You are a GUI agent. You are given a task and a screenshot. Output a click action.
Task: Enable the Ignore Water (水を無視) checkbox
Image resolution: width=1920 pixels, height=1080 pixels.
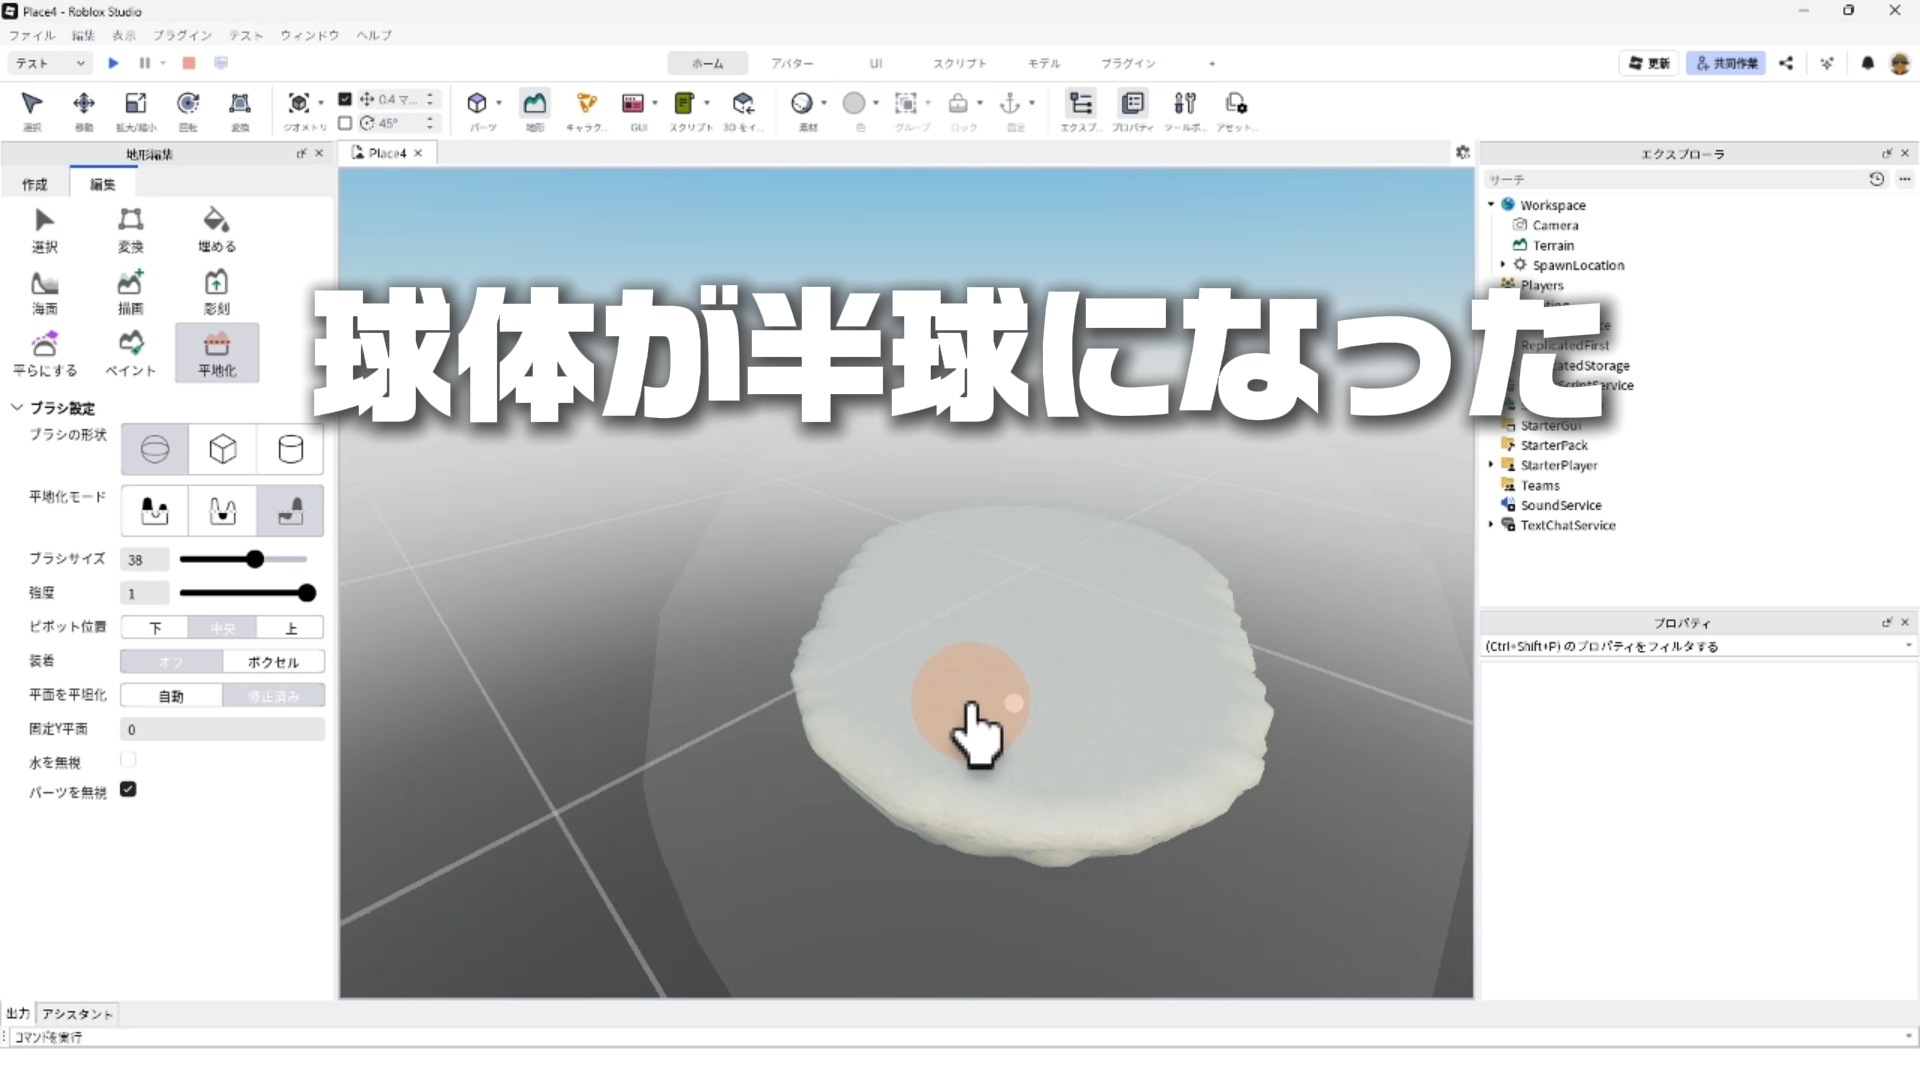pyautogui.click(x=128, y=760)
